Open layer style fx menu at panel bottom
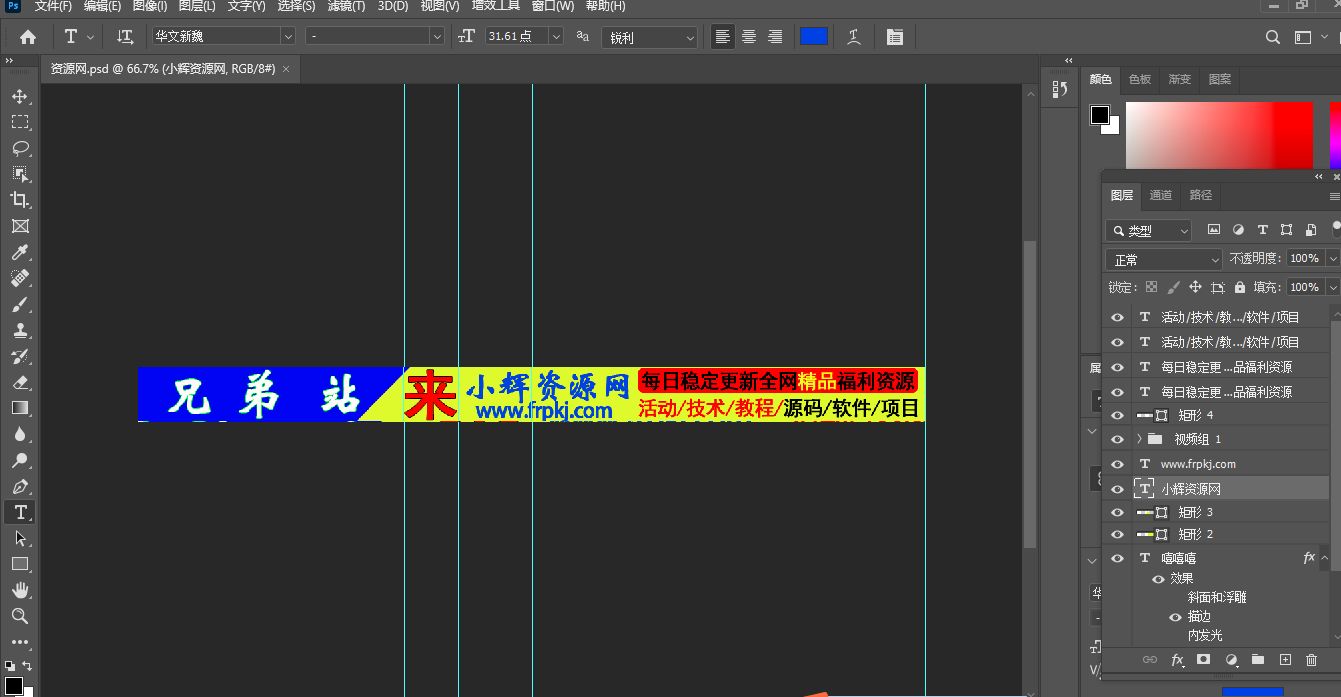The height and width of the screenshot is (697, 1341). point(1177,660)
